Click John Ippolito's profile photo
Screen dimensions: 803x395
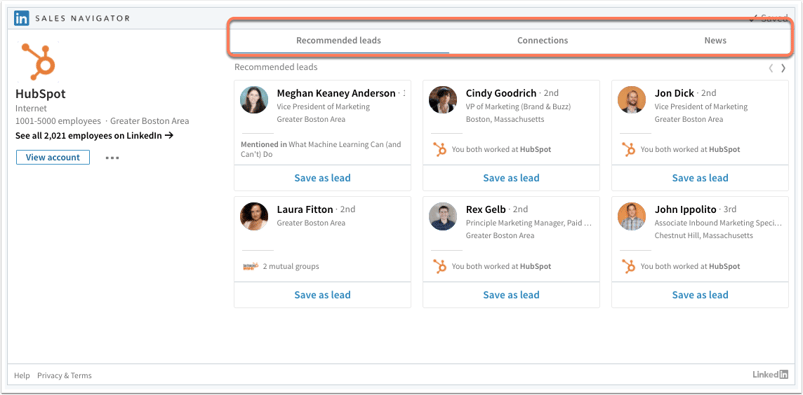pyautogui.click(x=631, y=216)
